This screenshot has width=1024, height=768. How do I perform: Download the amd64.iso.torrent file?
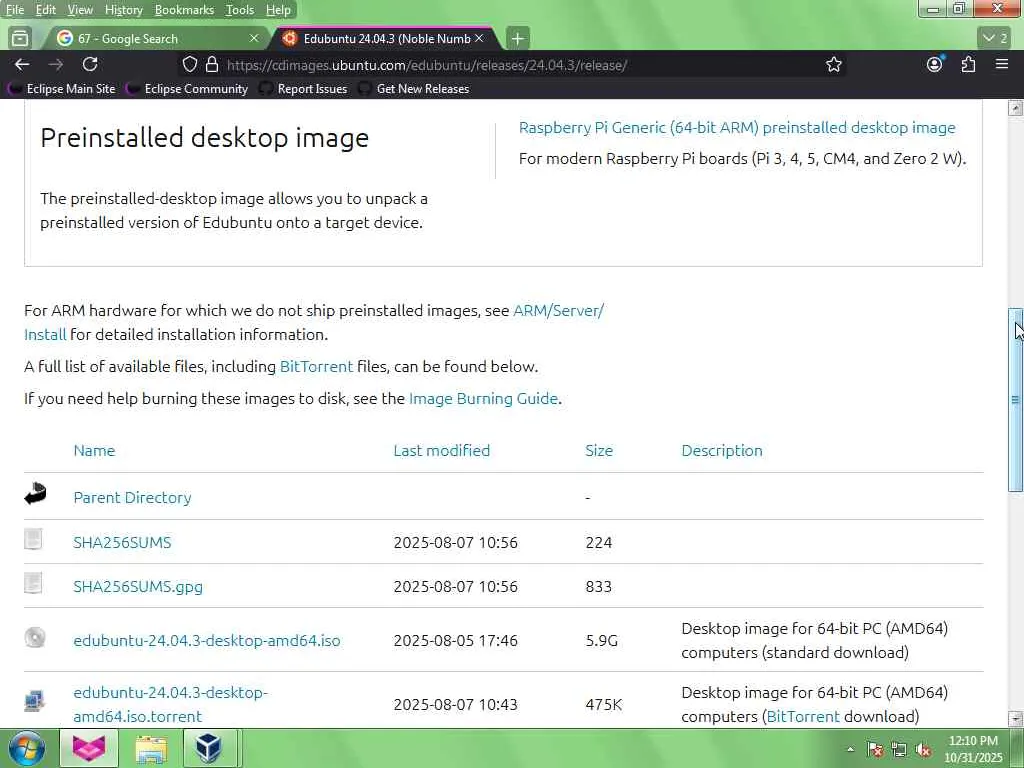click(170, 704)
